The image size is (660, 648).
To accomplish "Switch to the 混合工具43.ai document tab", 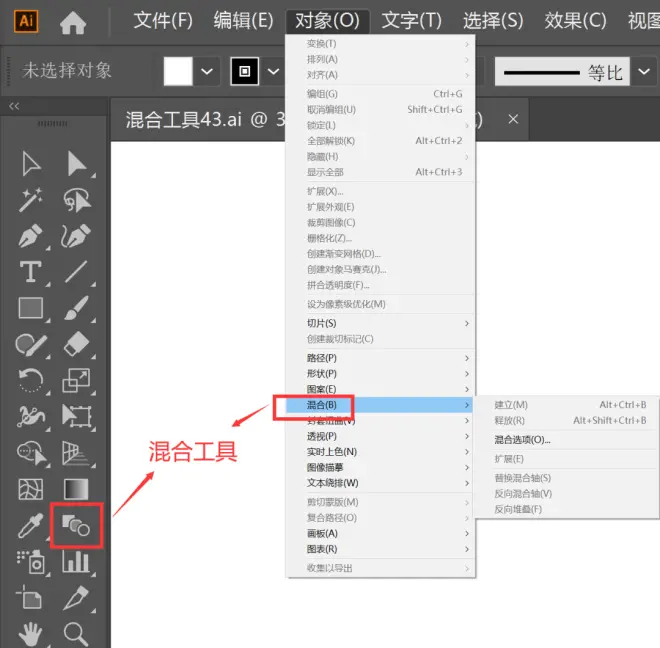I will (205, 120).
